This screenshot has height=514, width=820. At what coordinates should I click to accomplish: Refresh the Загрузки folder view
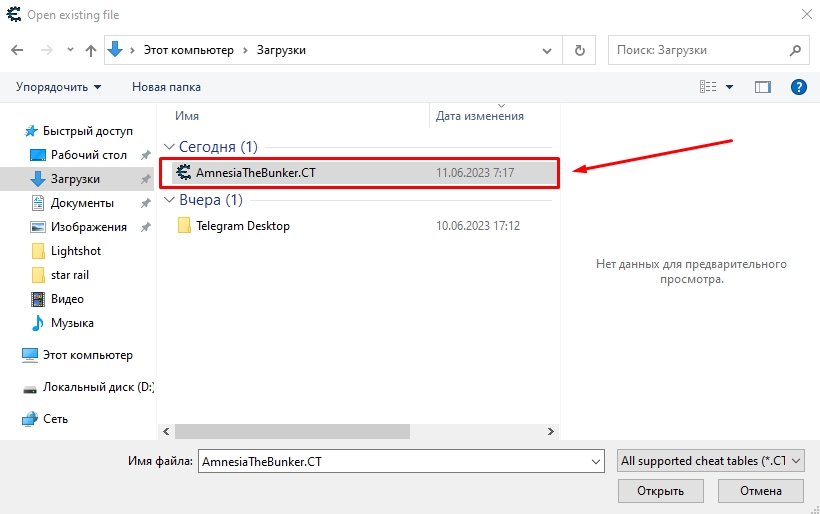pos(579,49)
